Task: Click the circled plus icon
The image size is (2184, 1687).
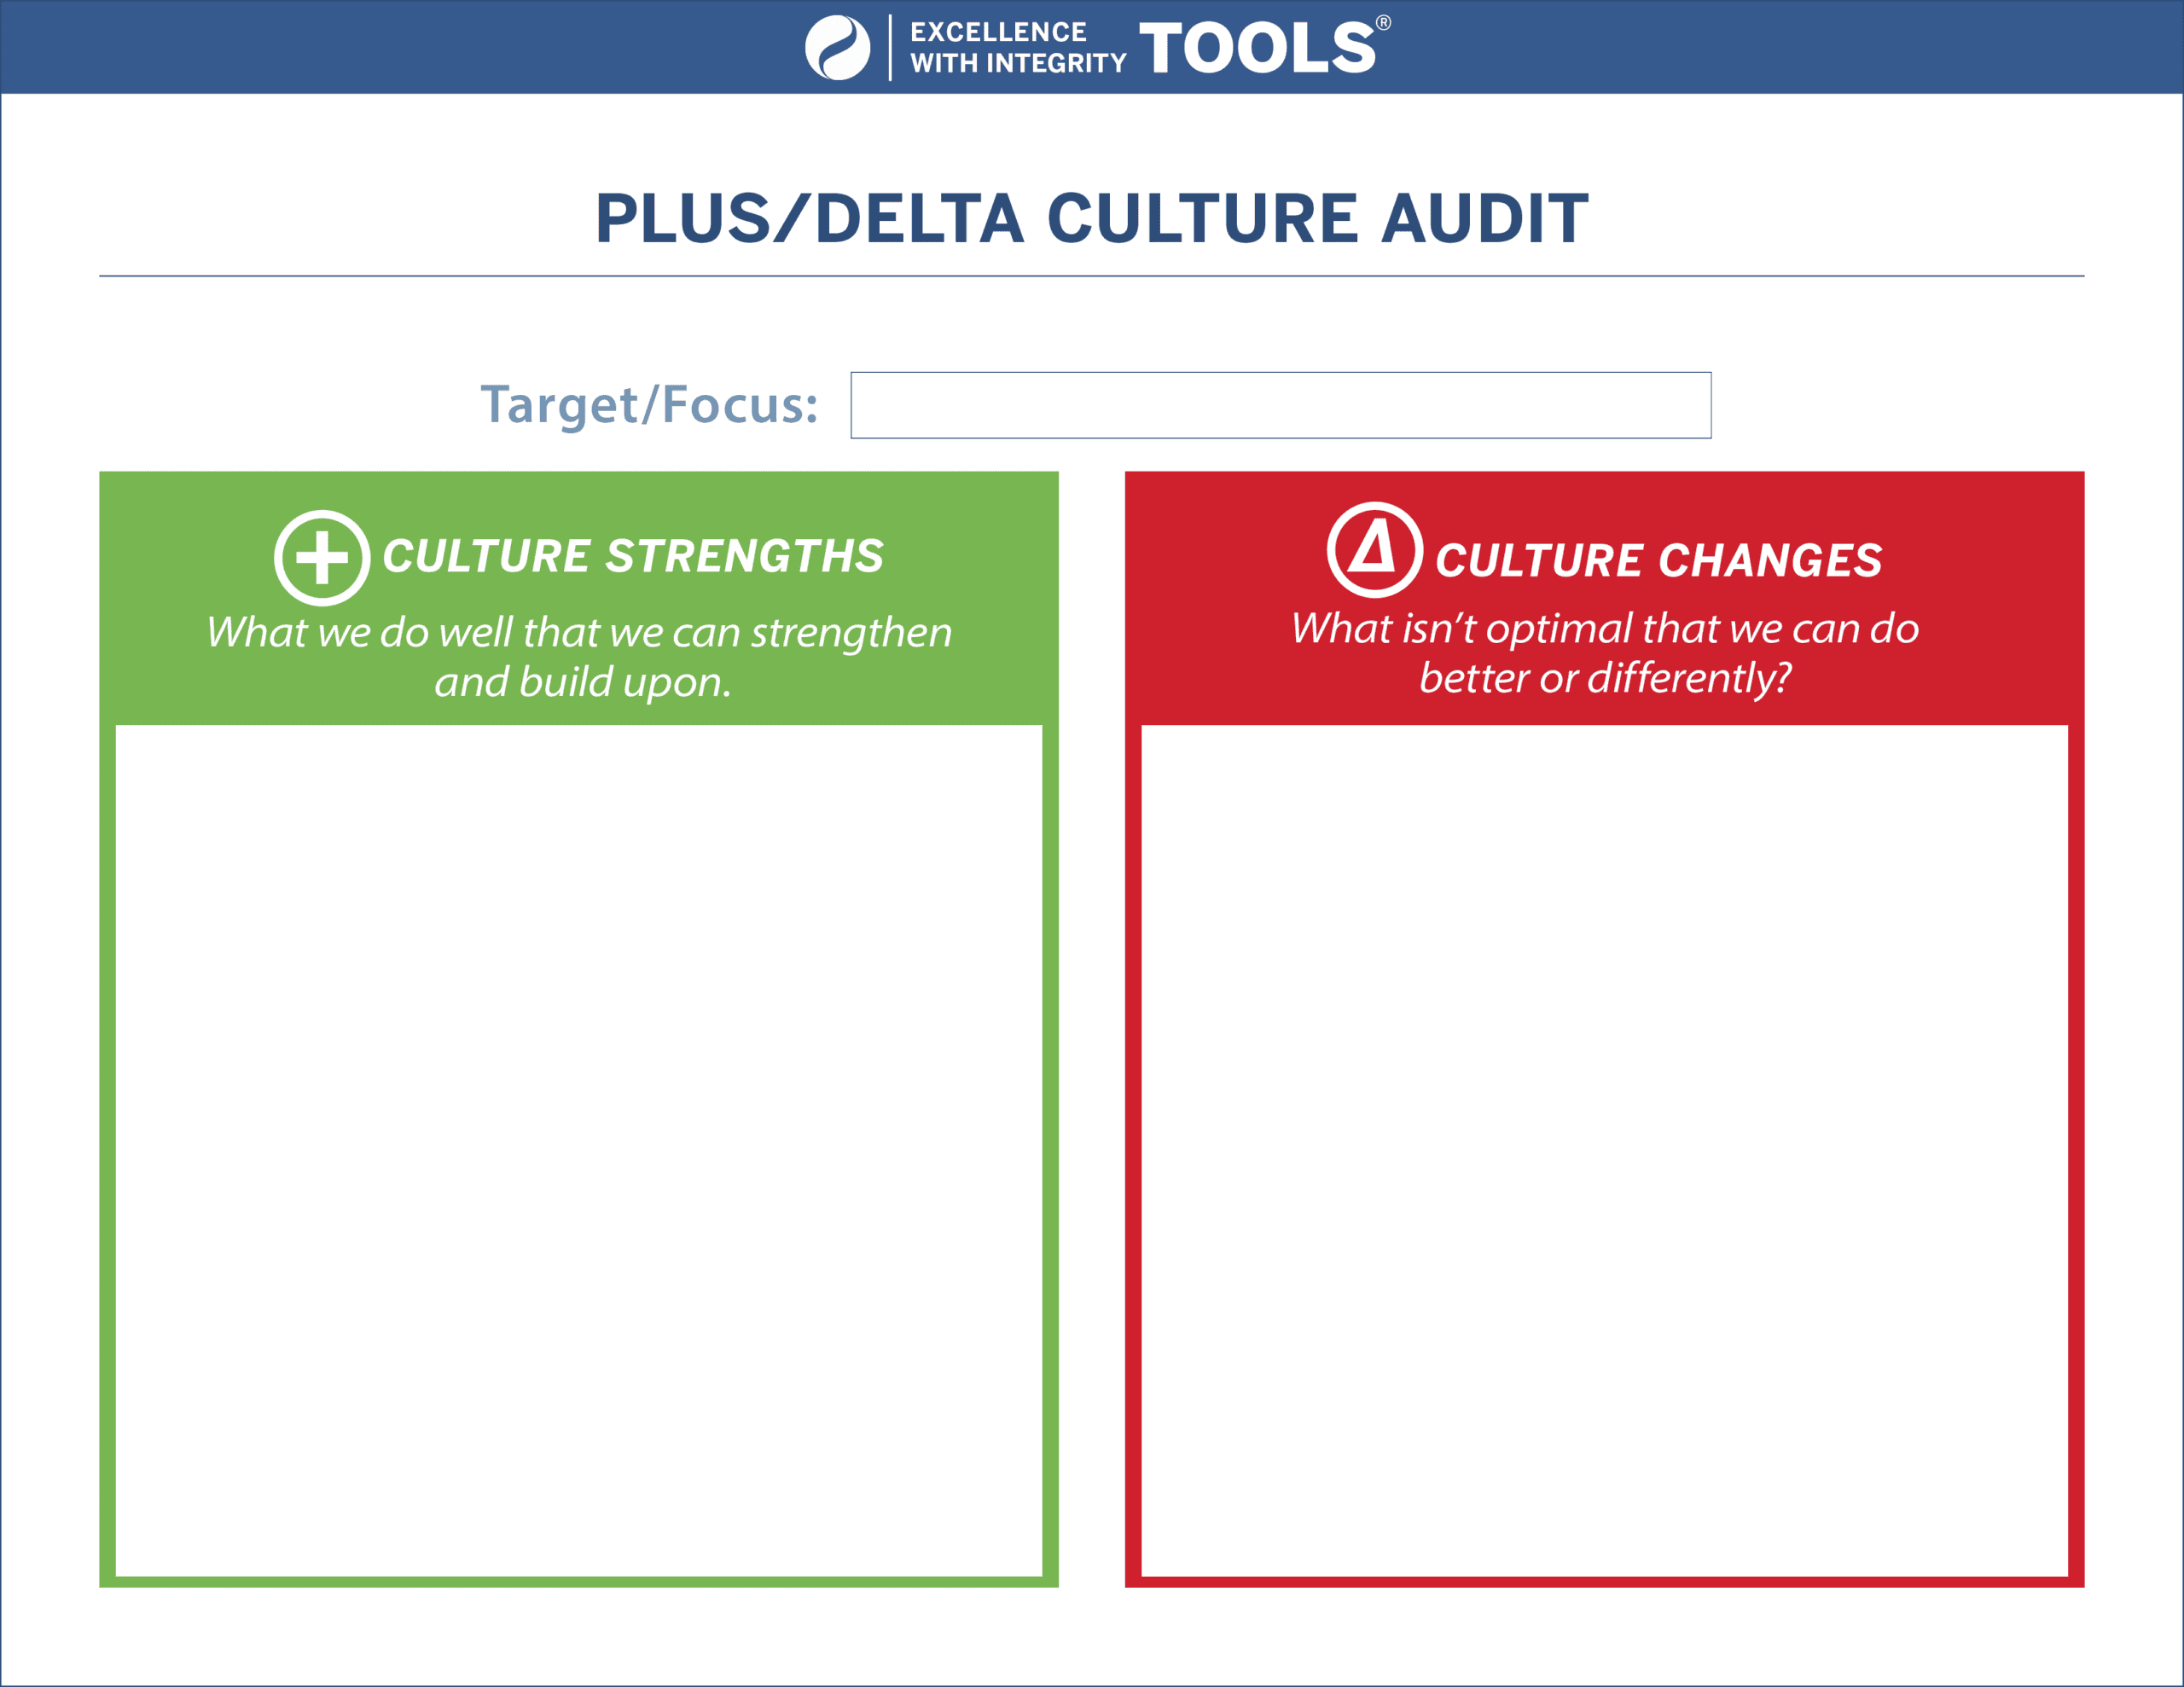Action: tap(322, 558)
